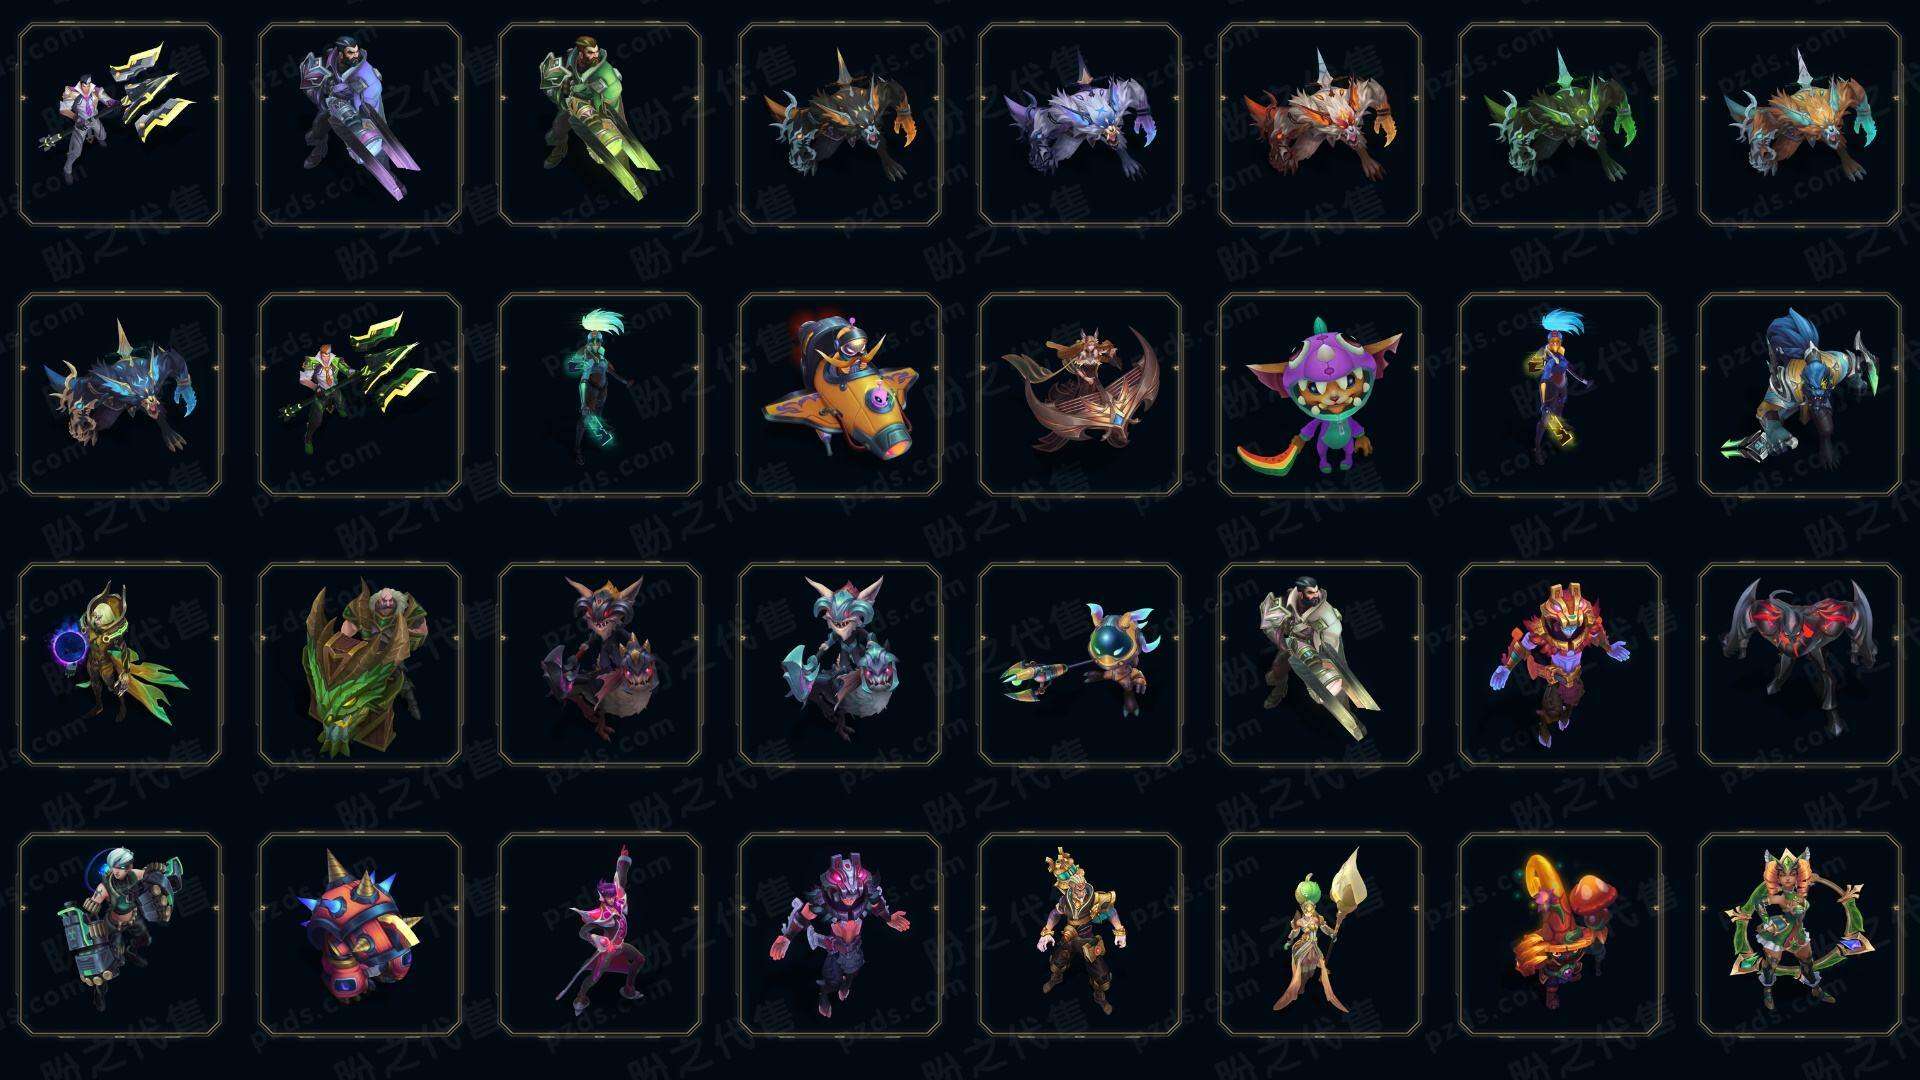Click the green-gold woman with ring blade
This screenshot has height=1080, width=1920.
[1800, 934]
